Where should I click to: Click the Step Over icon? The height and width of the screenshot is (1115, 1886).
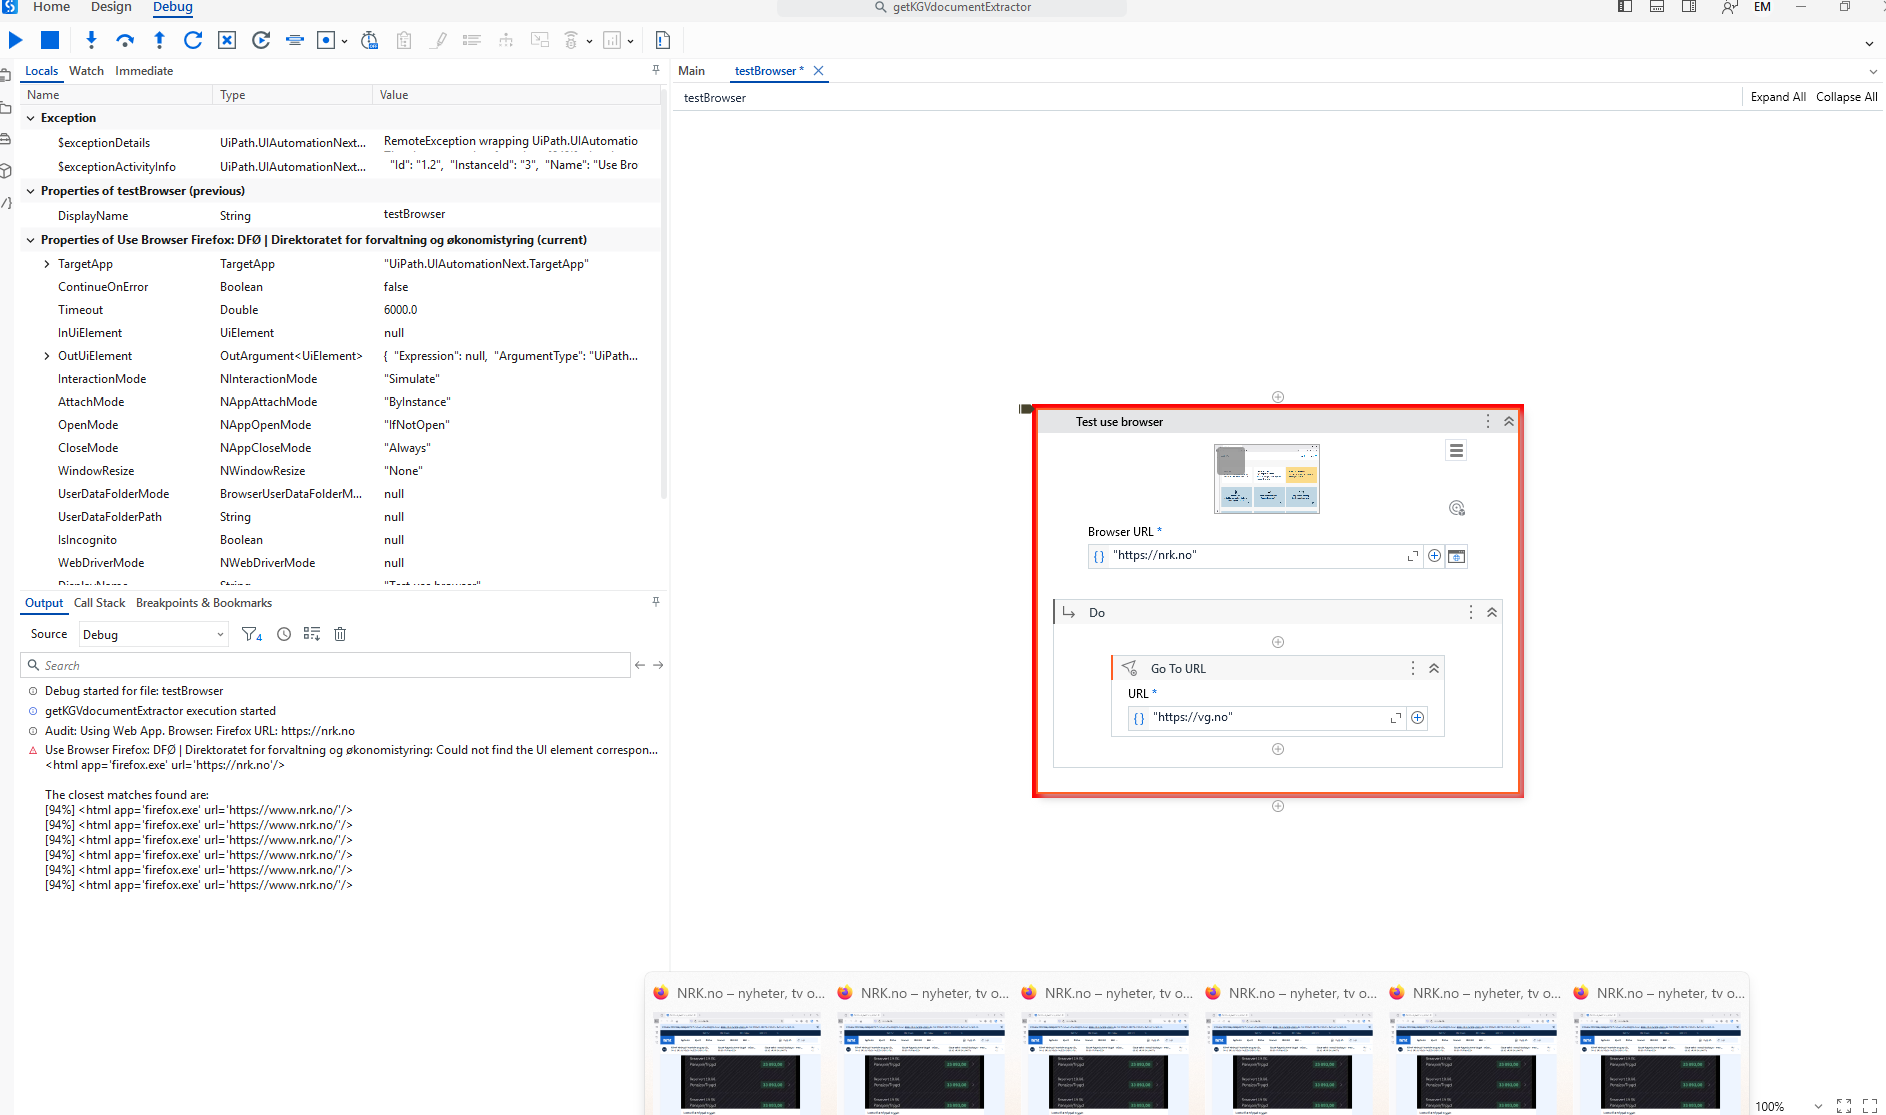(125, 40)
